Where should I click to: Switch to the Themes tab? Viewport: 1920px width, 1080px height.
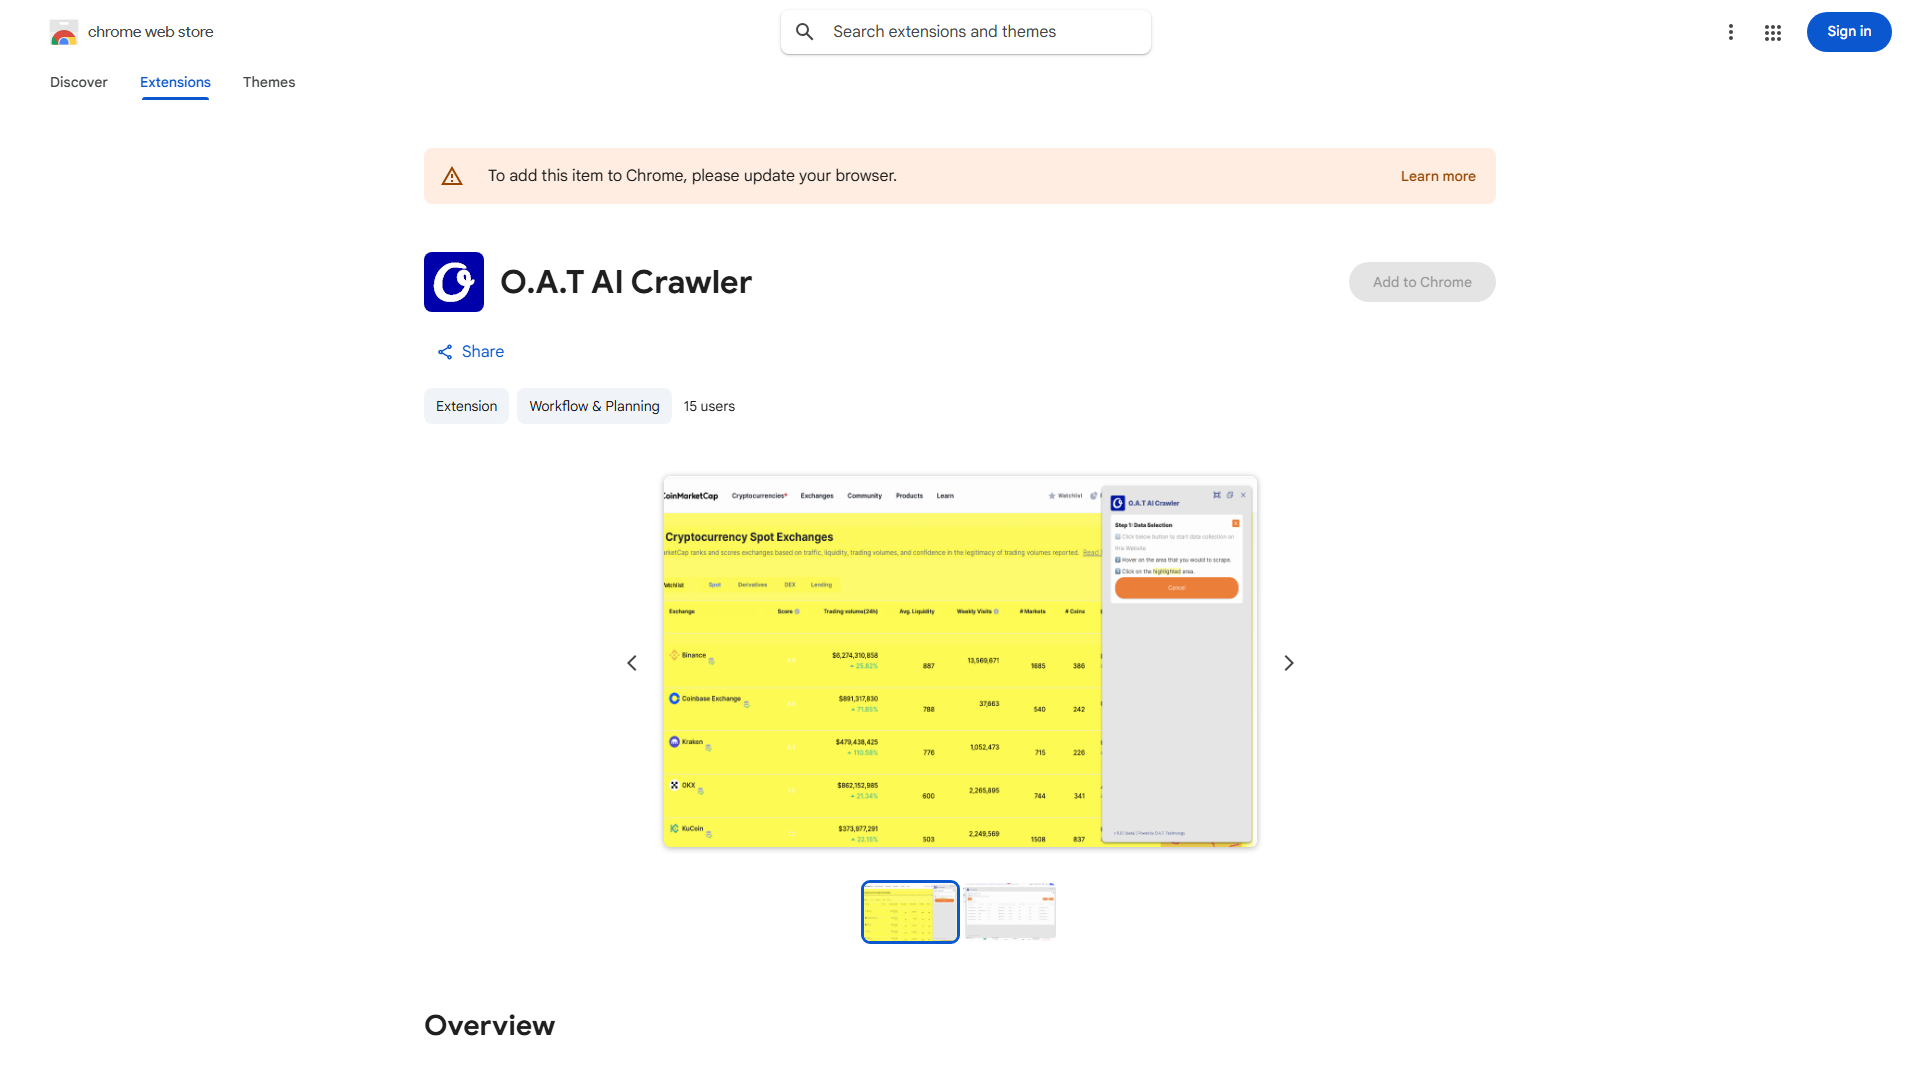(x=268, y=82)
